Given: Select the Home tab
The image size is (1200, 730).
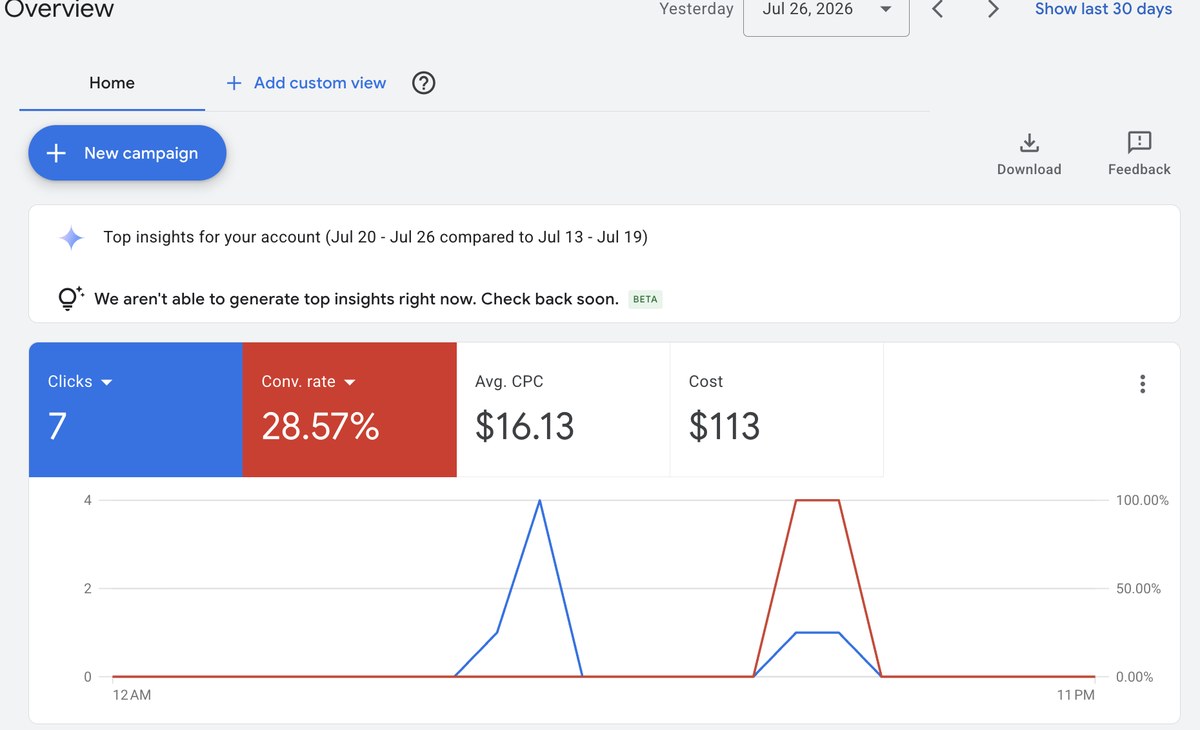Looking at the screenshot, I should click(112, 83).
